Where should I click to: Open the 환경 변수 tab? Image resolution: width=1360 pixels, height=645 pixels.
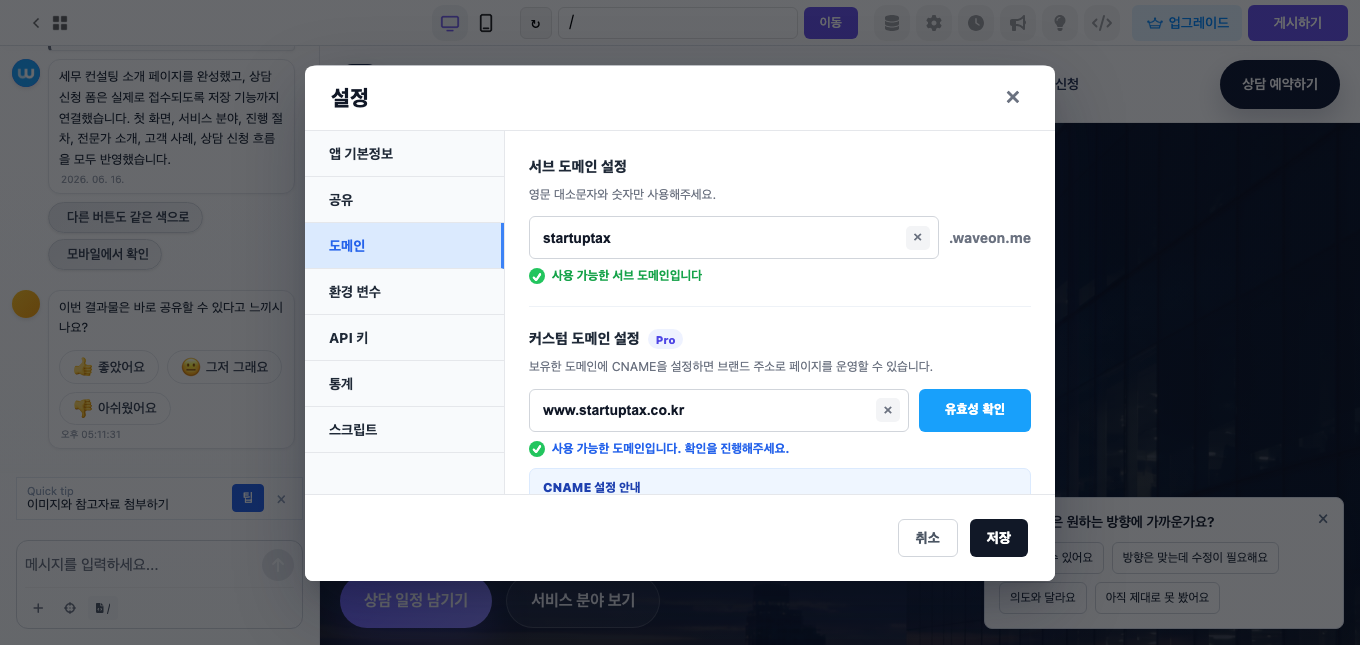[x=404, y=292]
